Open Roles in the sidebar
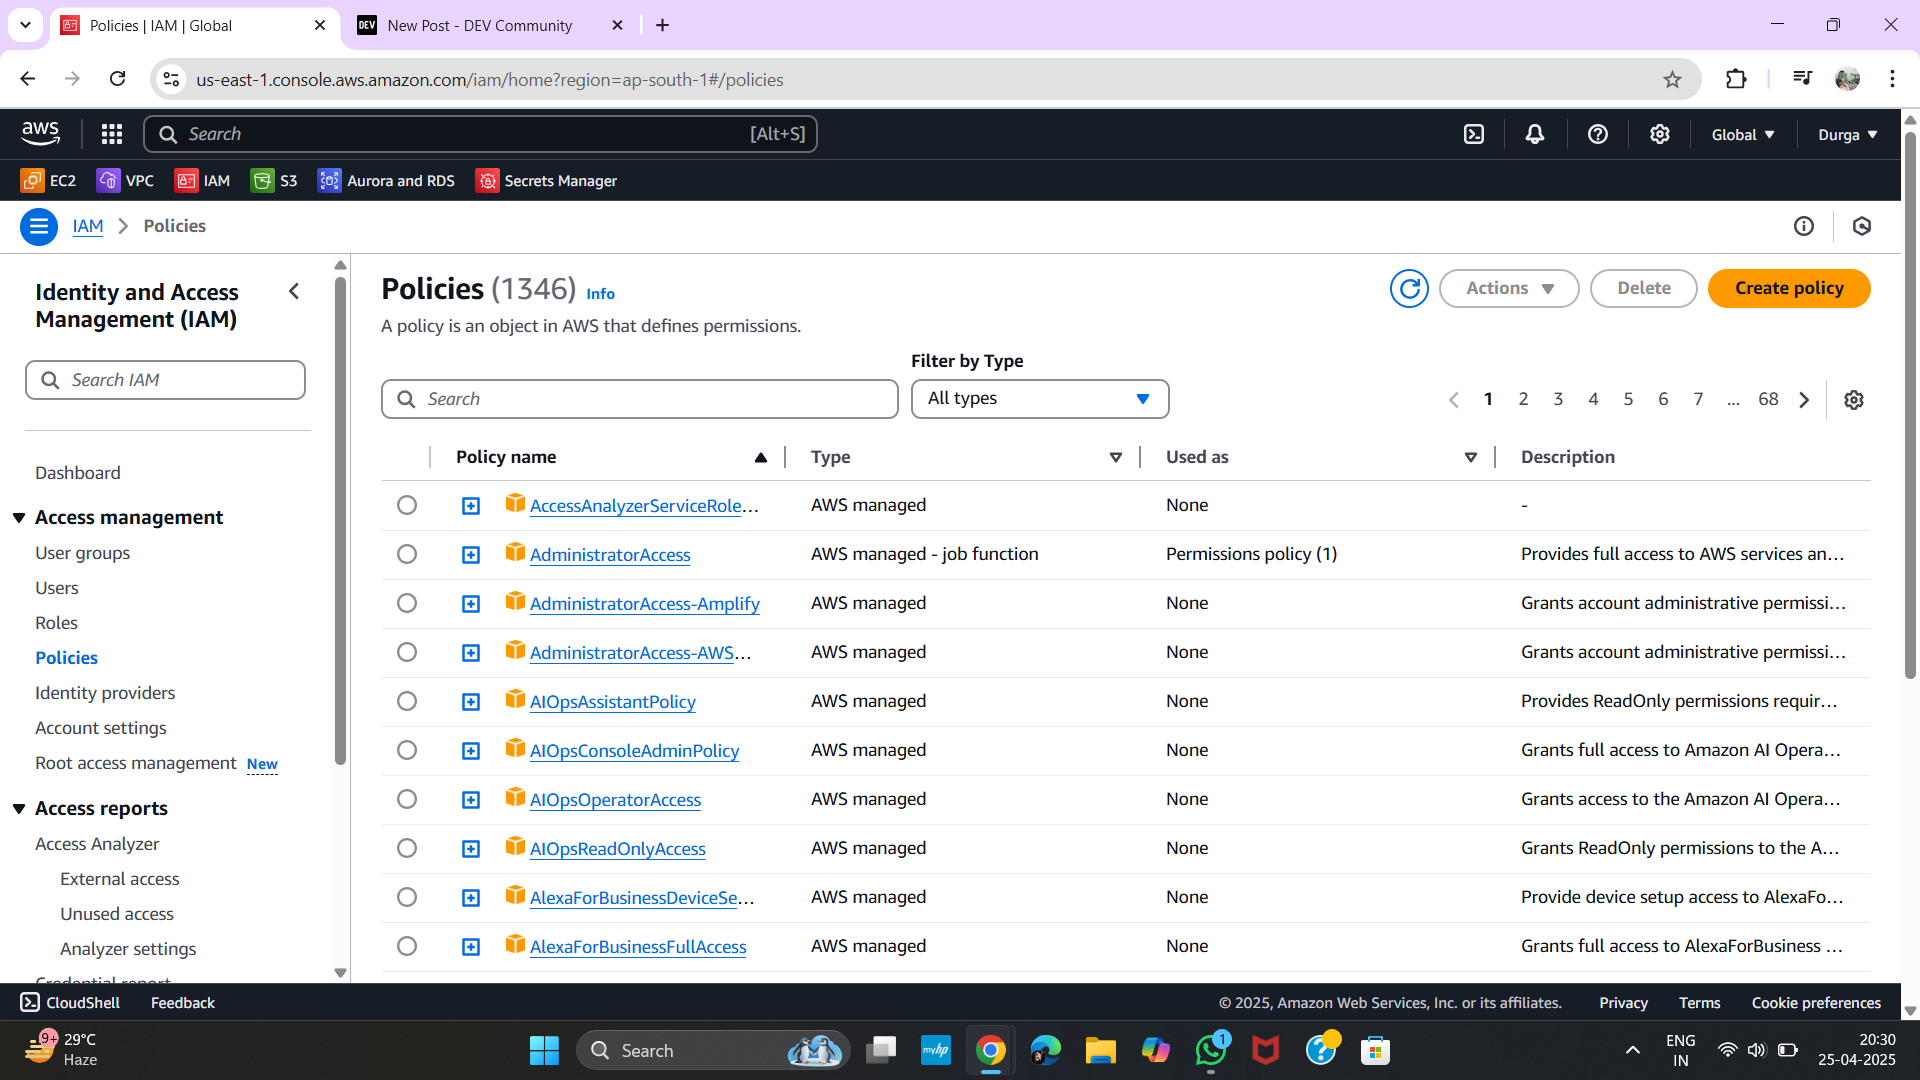This screenshot has width=1920, height=1080. click(x=56, y=623)
